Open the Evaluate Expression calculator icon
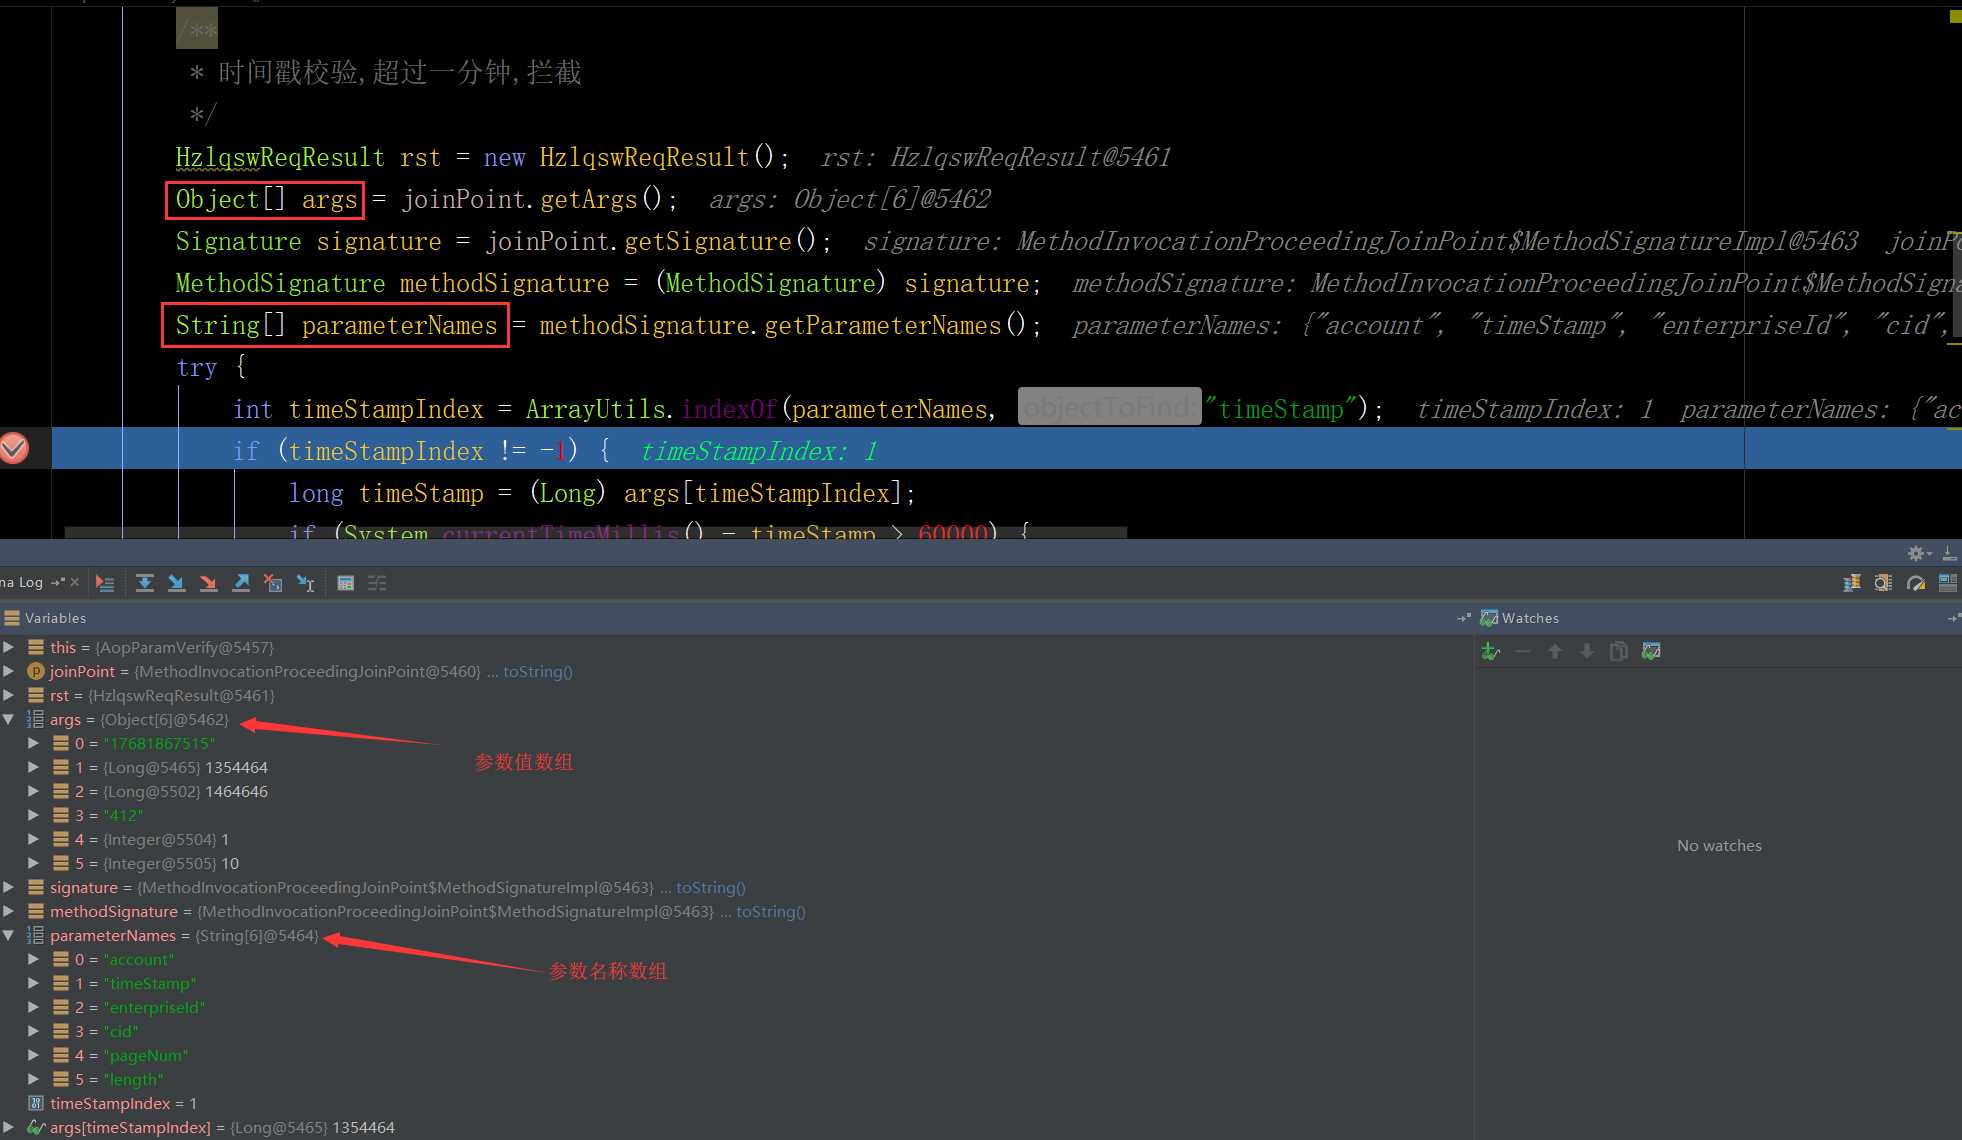 tap(345, 583)
